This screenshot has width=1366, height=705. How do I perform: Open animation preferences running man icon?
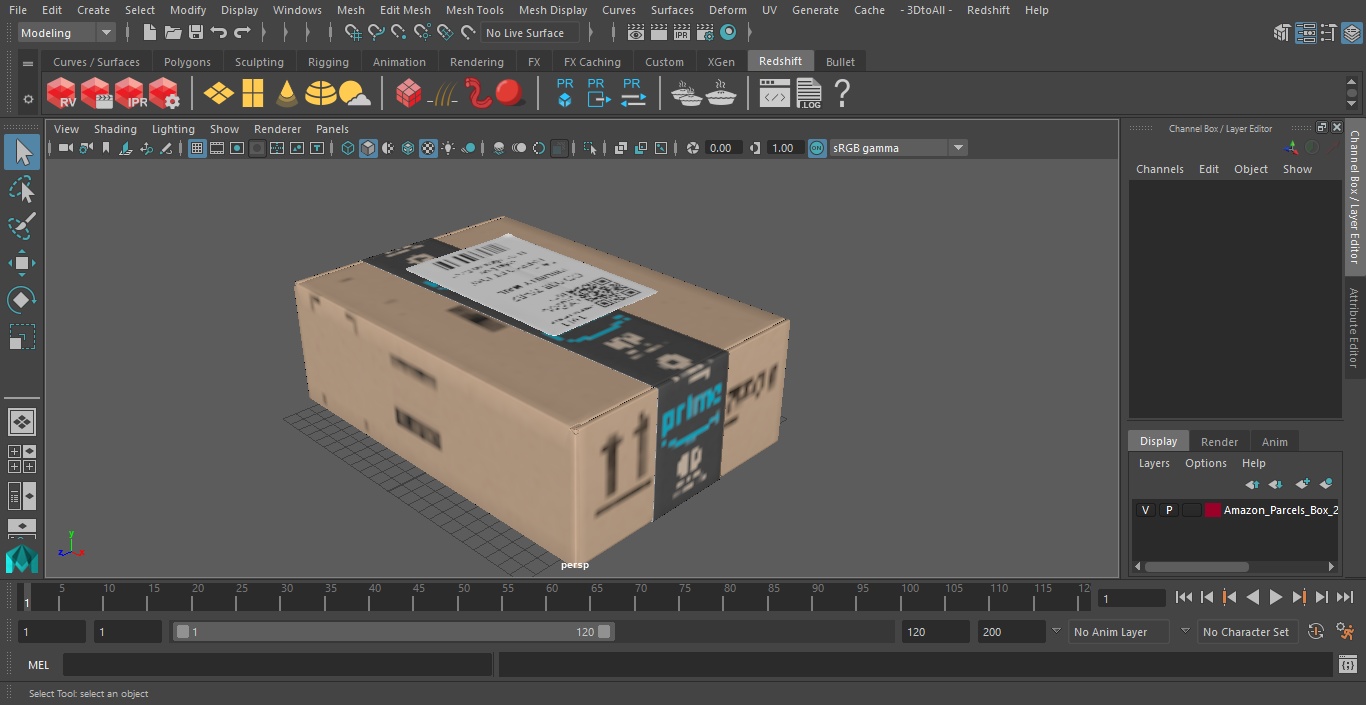point(1345,631)
